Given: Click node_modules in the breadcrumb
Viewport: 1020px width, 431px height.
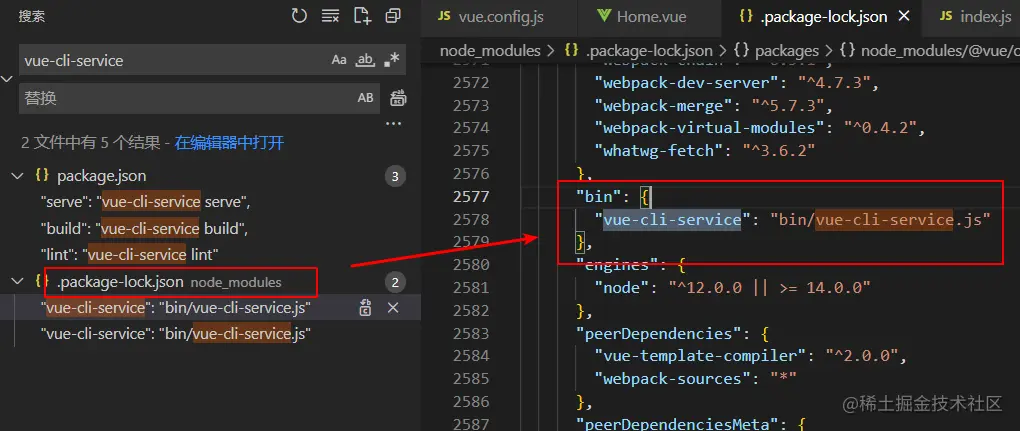Looking at the screenshot, I should click(x=490, y=50).
